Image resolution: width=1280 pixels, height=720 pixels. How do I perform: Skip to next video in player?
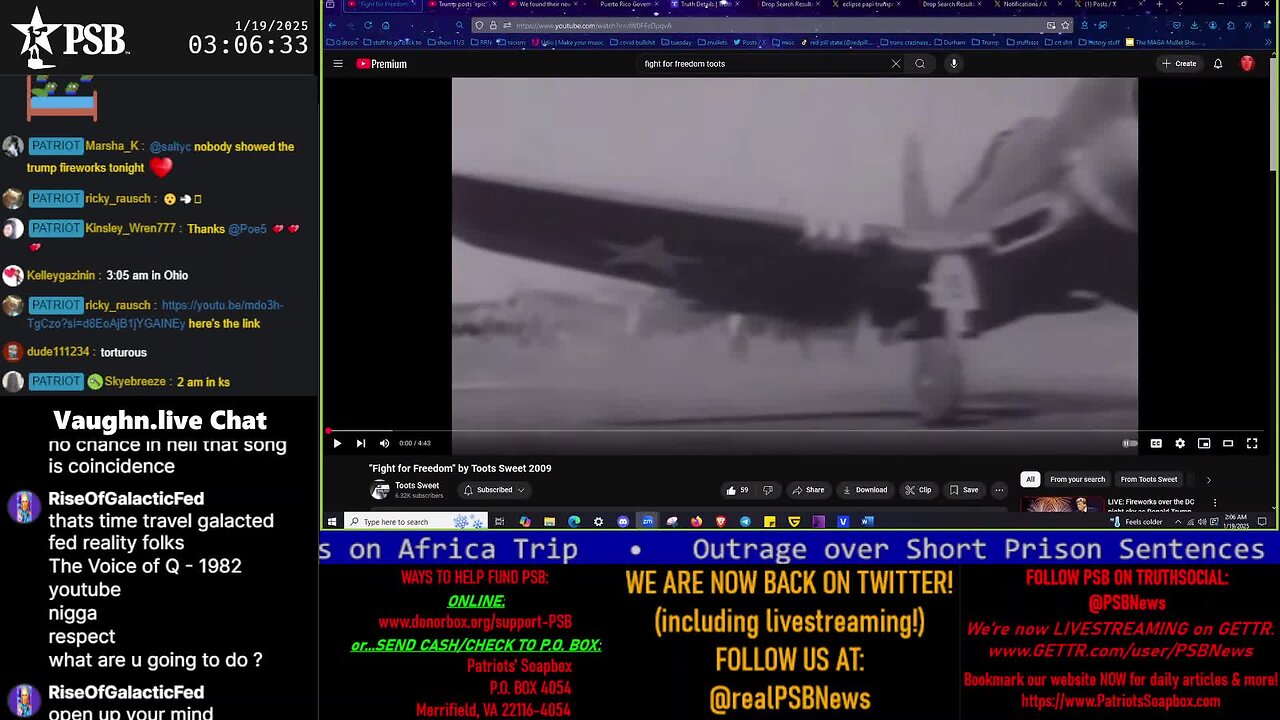pyautogui.click(x=361, y=443)
